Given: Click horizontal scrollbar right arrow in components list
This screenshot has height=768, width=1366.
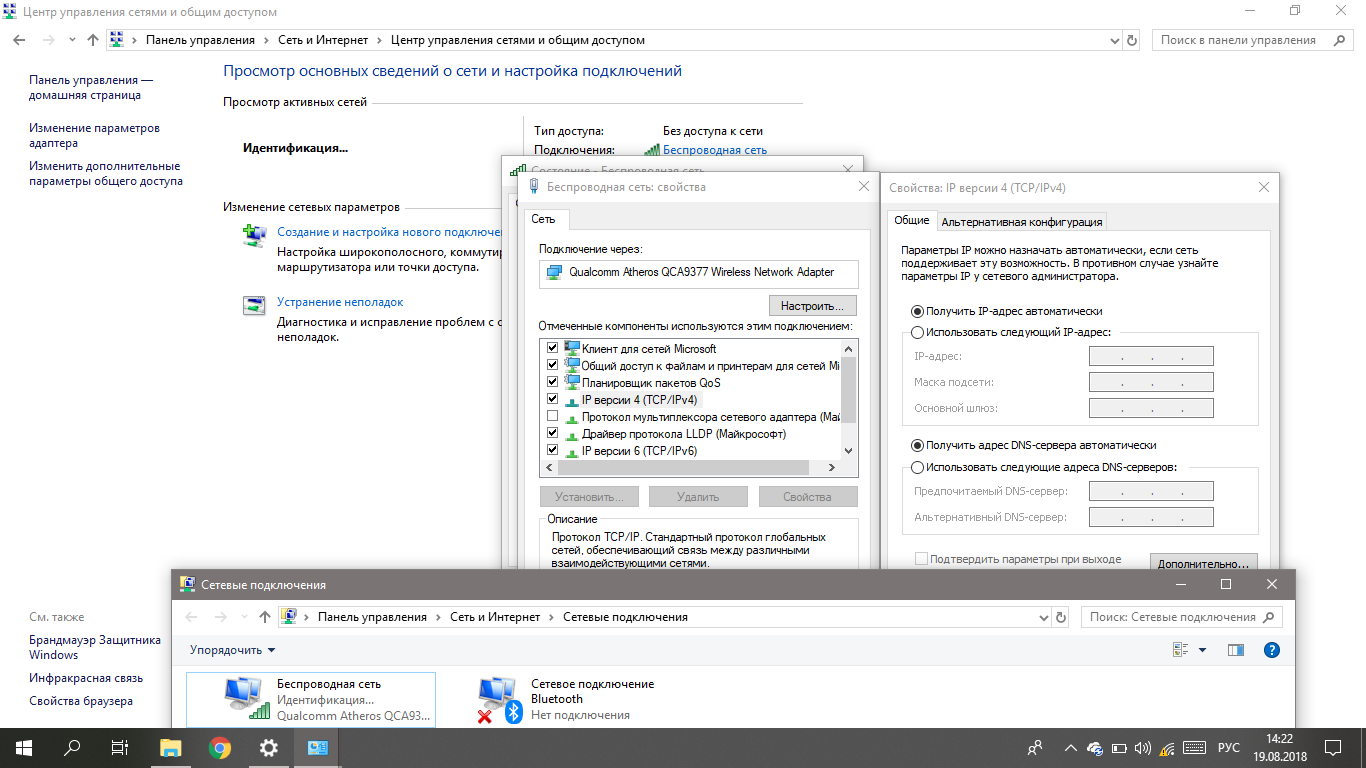Looking at the screenshot, I should pyautogui.click(x=832, y=468).
